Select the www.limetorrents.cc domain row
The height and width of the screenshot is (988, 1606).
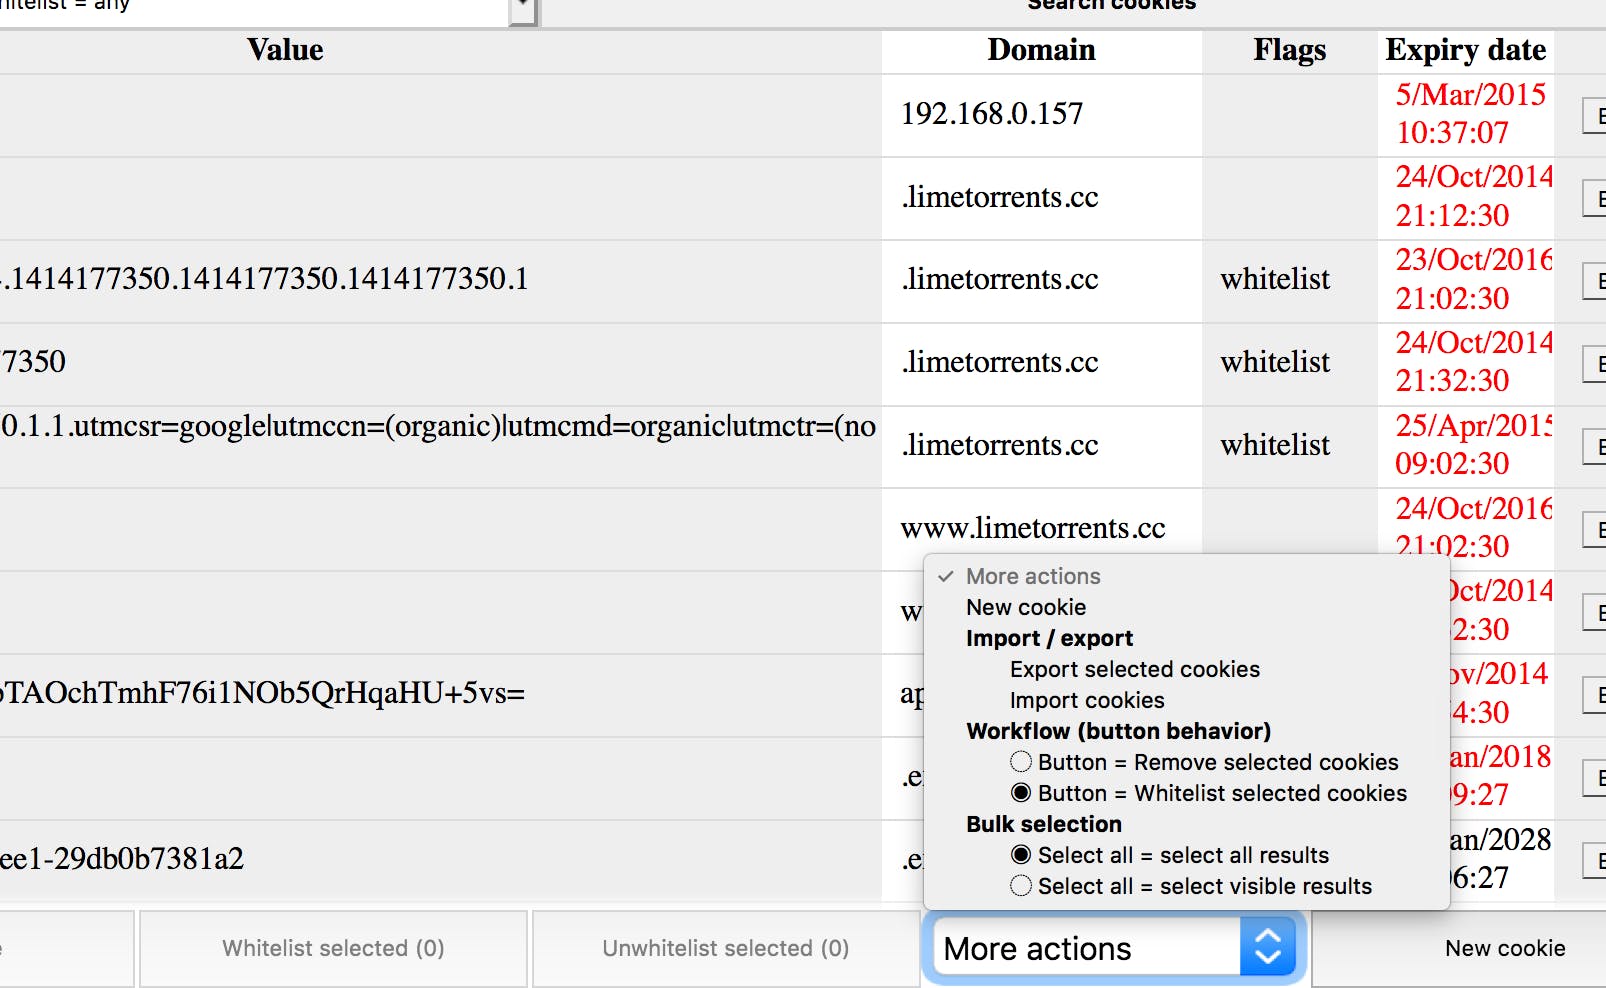coord(1032,528)
